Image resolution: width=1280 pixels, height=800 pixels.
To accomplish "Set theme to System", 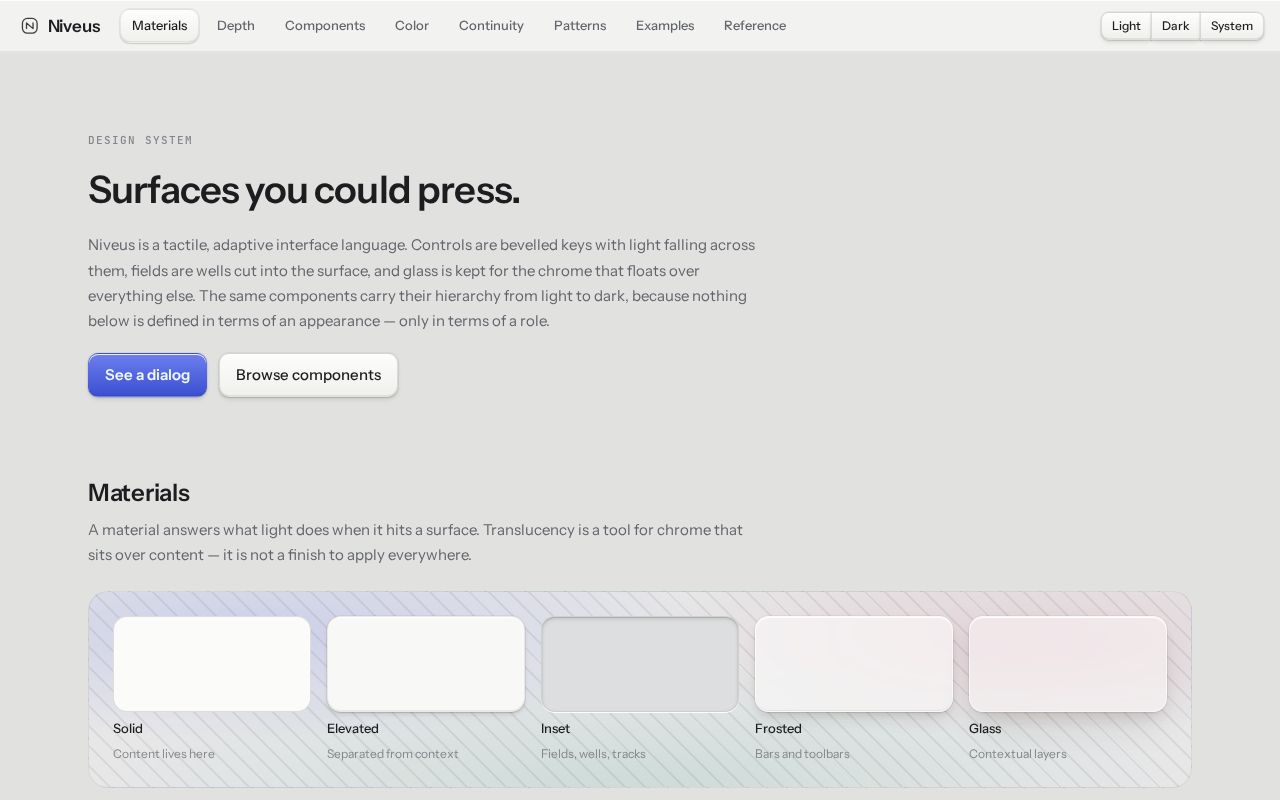I will click(1231, 26).
